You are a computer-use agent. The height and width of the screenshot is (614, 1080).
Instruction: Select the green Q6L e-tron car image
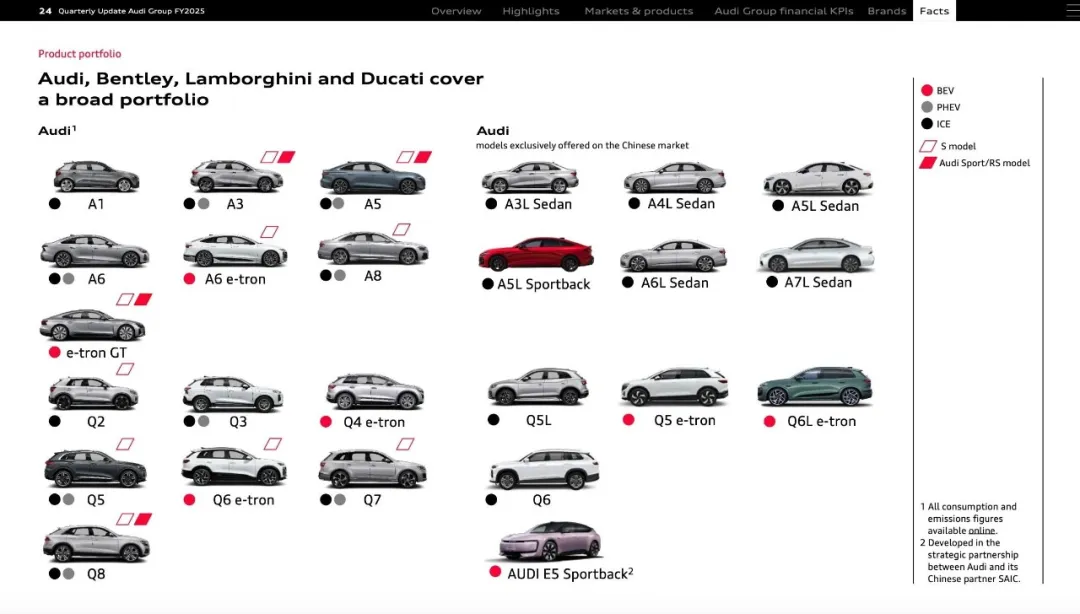(815, 387)
